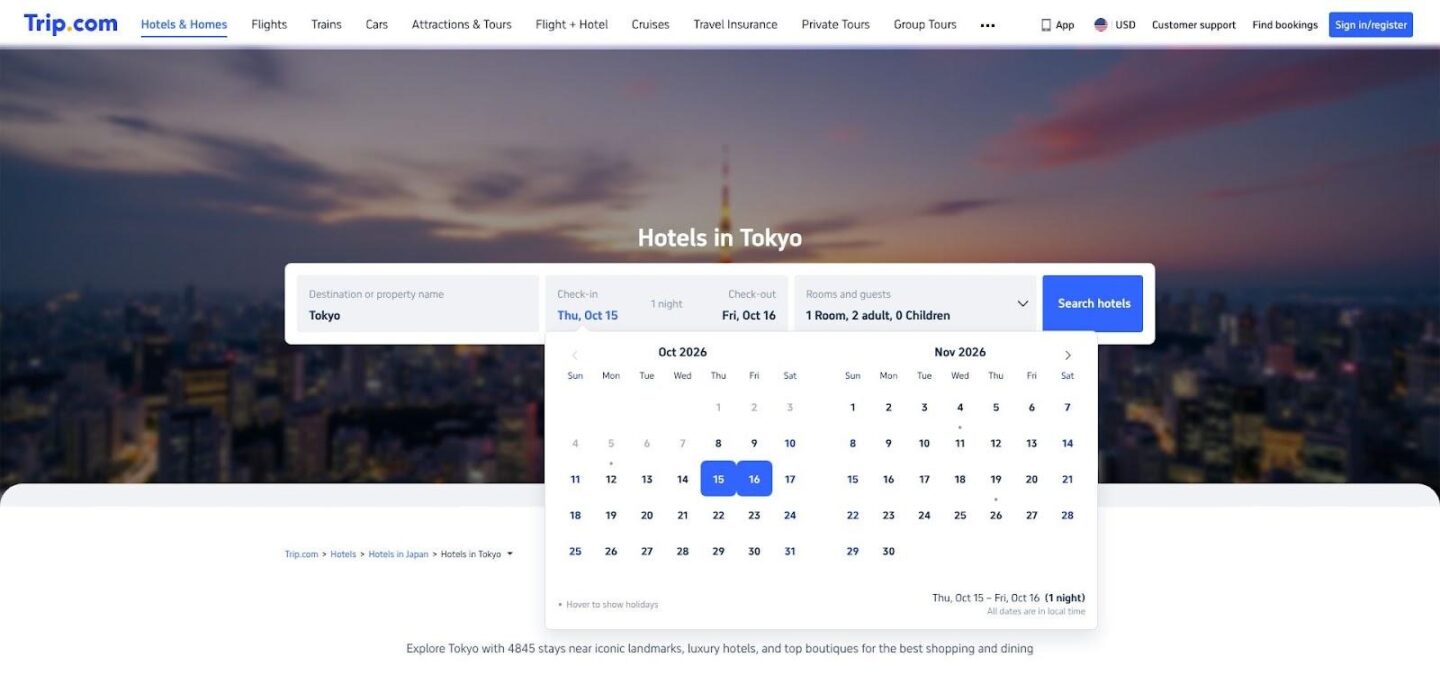
Task: Open Flight + Hotel tab
Action: pyautogui.click(x=571, y=25)
